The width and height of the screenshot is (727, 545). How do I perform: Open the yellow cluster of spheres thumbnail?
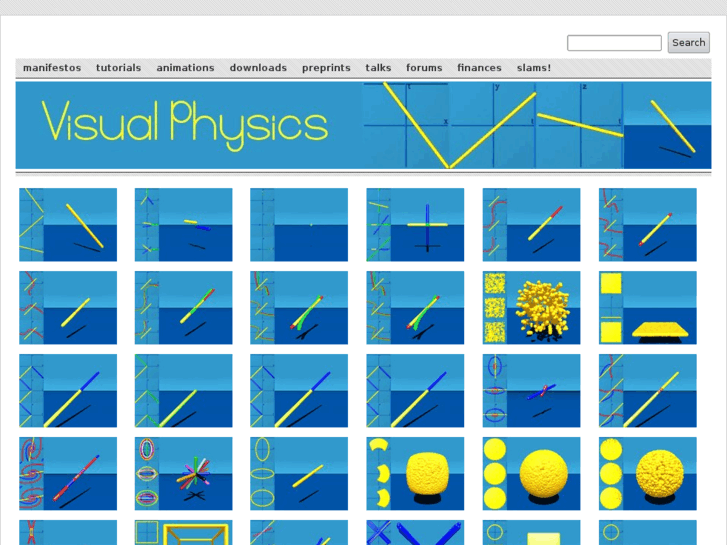pyautogui.click(x=531, y=308)
